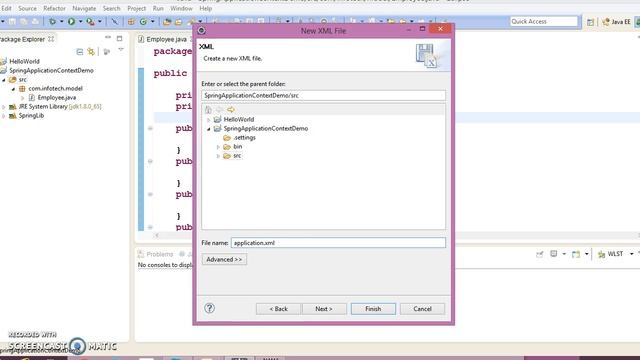640x360 pixels.
Task: Click the Cancel button
Action: coord(422,309)
